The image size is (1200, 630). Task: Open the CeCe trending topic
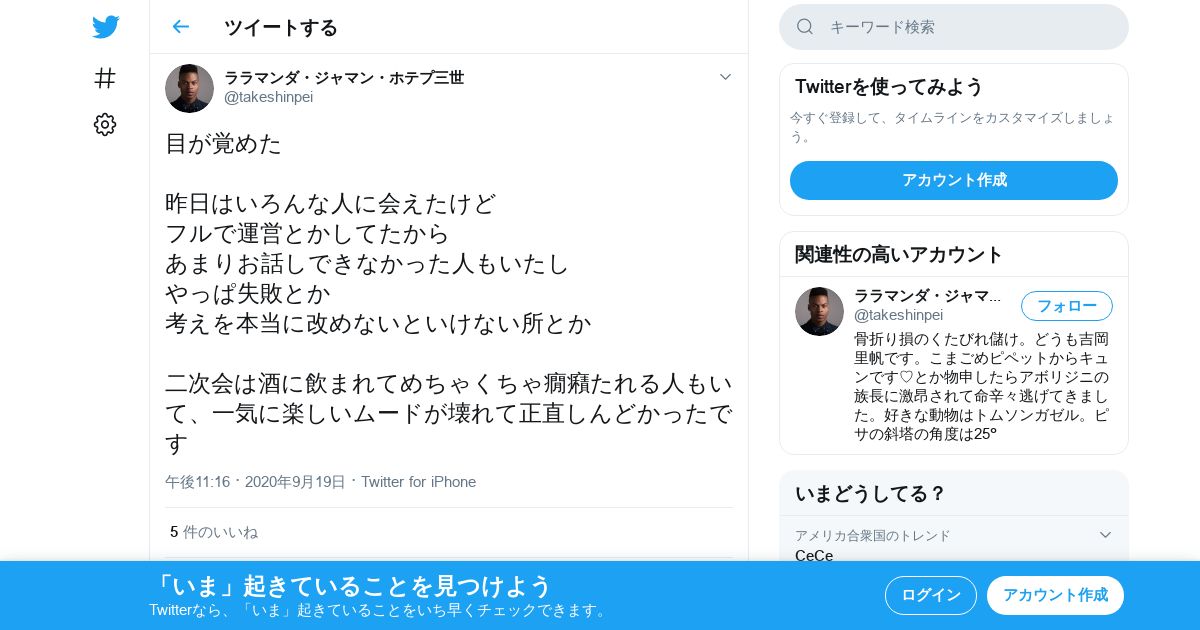[814, 555]
